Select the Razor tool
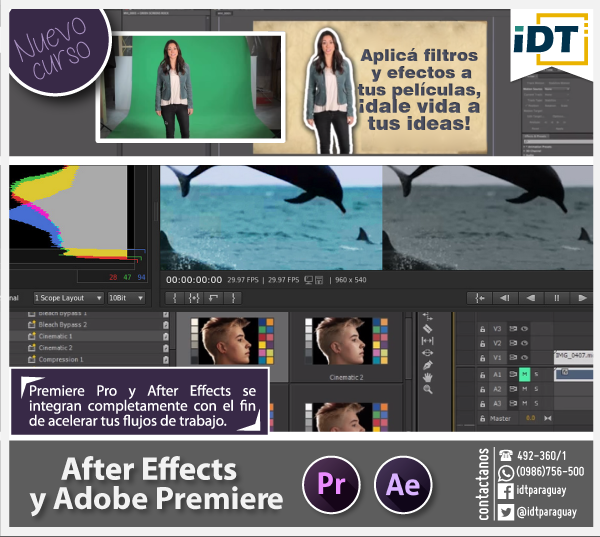600x537 pixels. tap(427, 328)
